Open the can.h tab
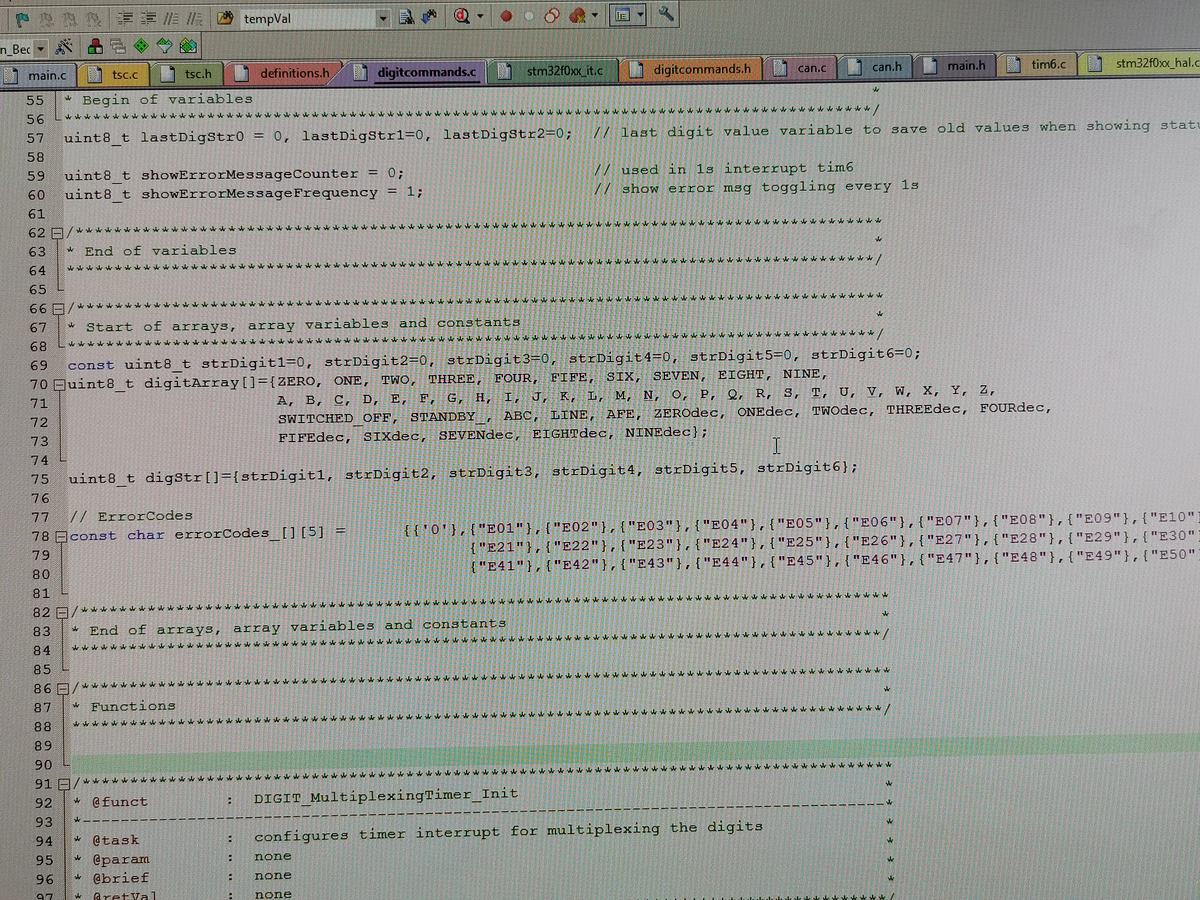Image resolution: width=1200 pixels, height=900 pixels. pyautogui.click(x=876, y=68)
